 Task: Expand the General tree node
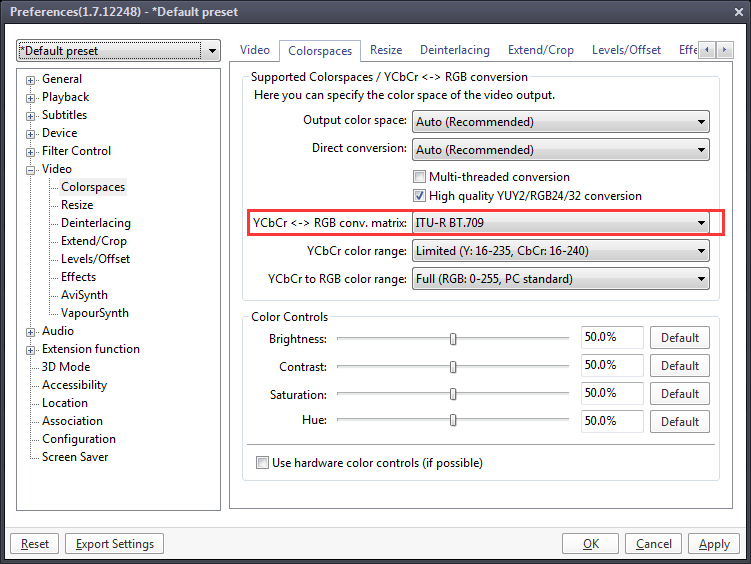31,80
